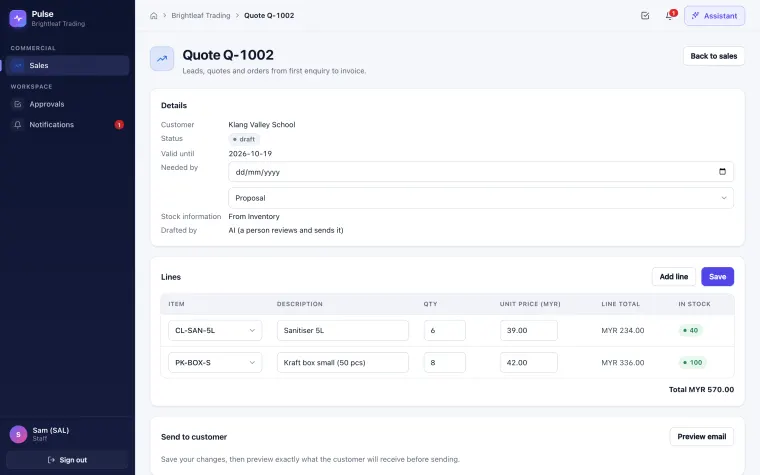Click the line total MYR 336.00
The image size is (760, 475).
(623, 363)
